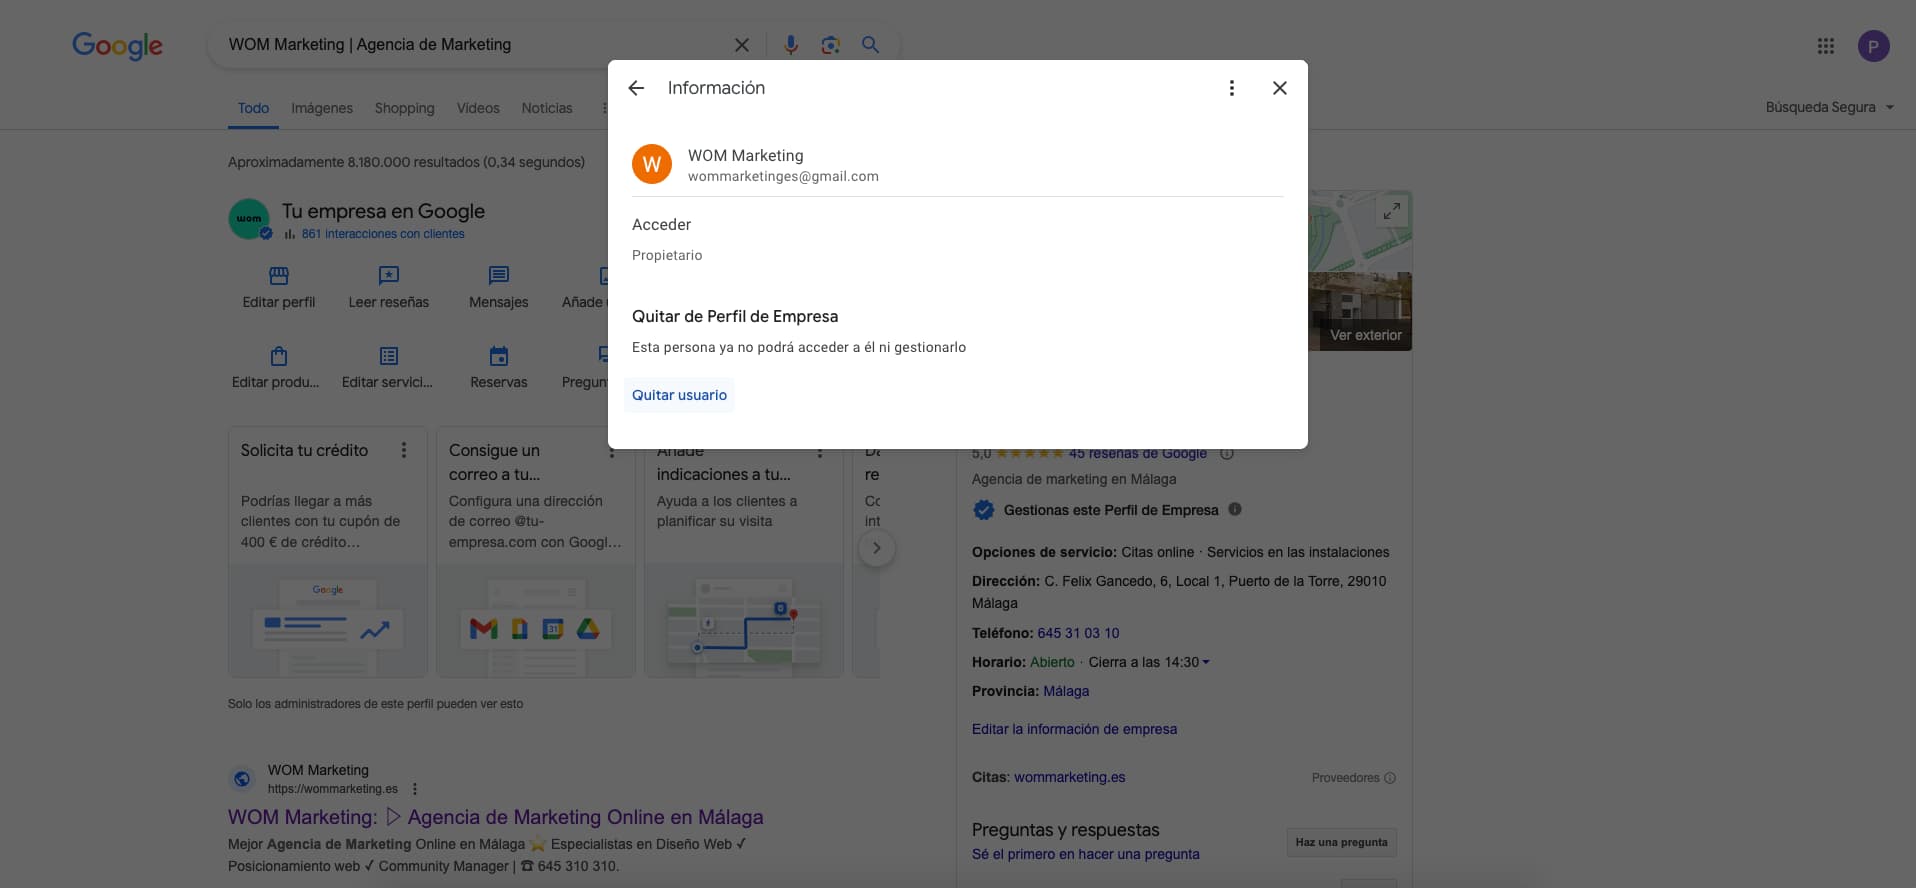Expand the Búsqueda Segura dropdown
Image resolution: width=1916 pixels, height=888 pixels.
click(1829, 107)
